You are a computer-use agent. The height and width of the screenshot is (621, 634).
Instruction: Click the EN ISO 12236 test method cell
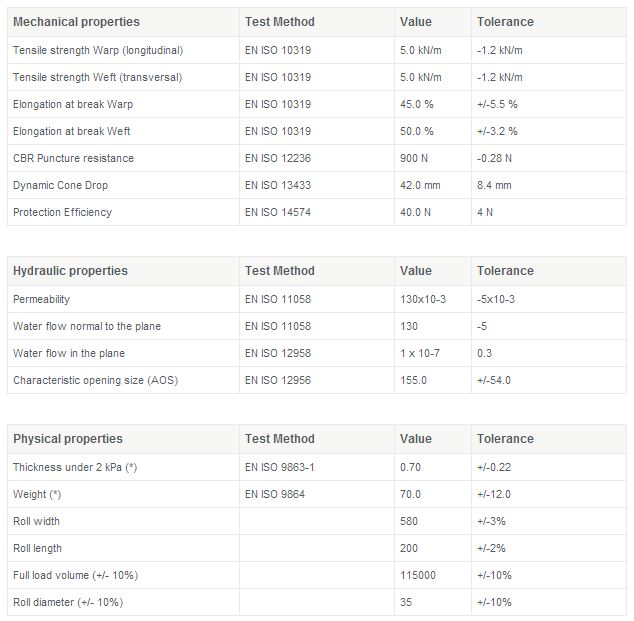[x=278, y=158]
